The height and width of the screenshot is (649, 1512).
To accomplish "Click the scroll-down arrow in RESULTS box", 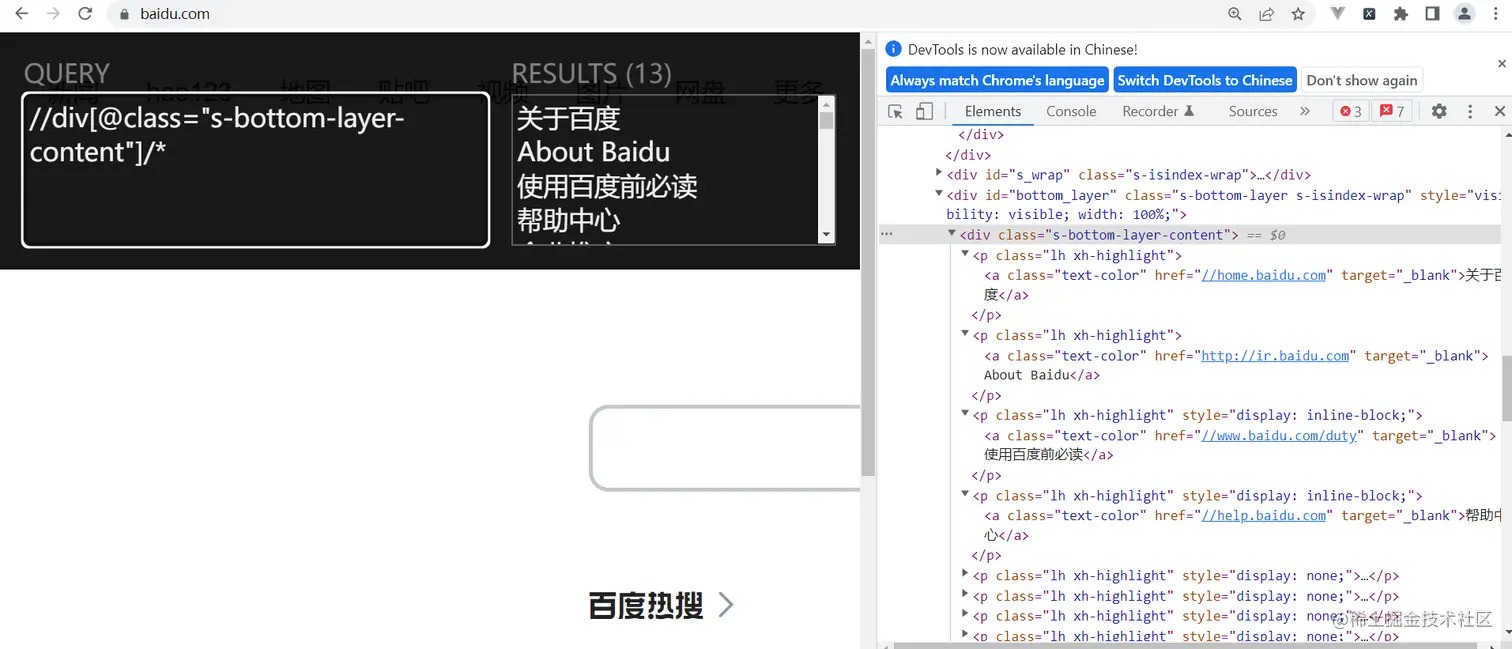I will point(827,235).
